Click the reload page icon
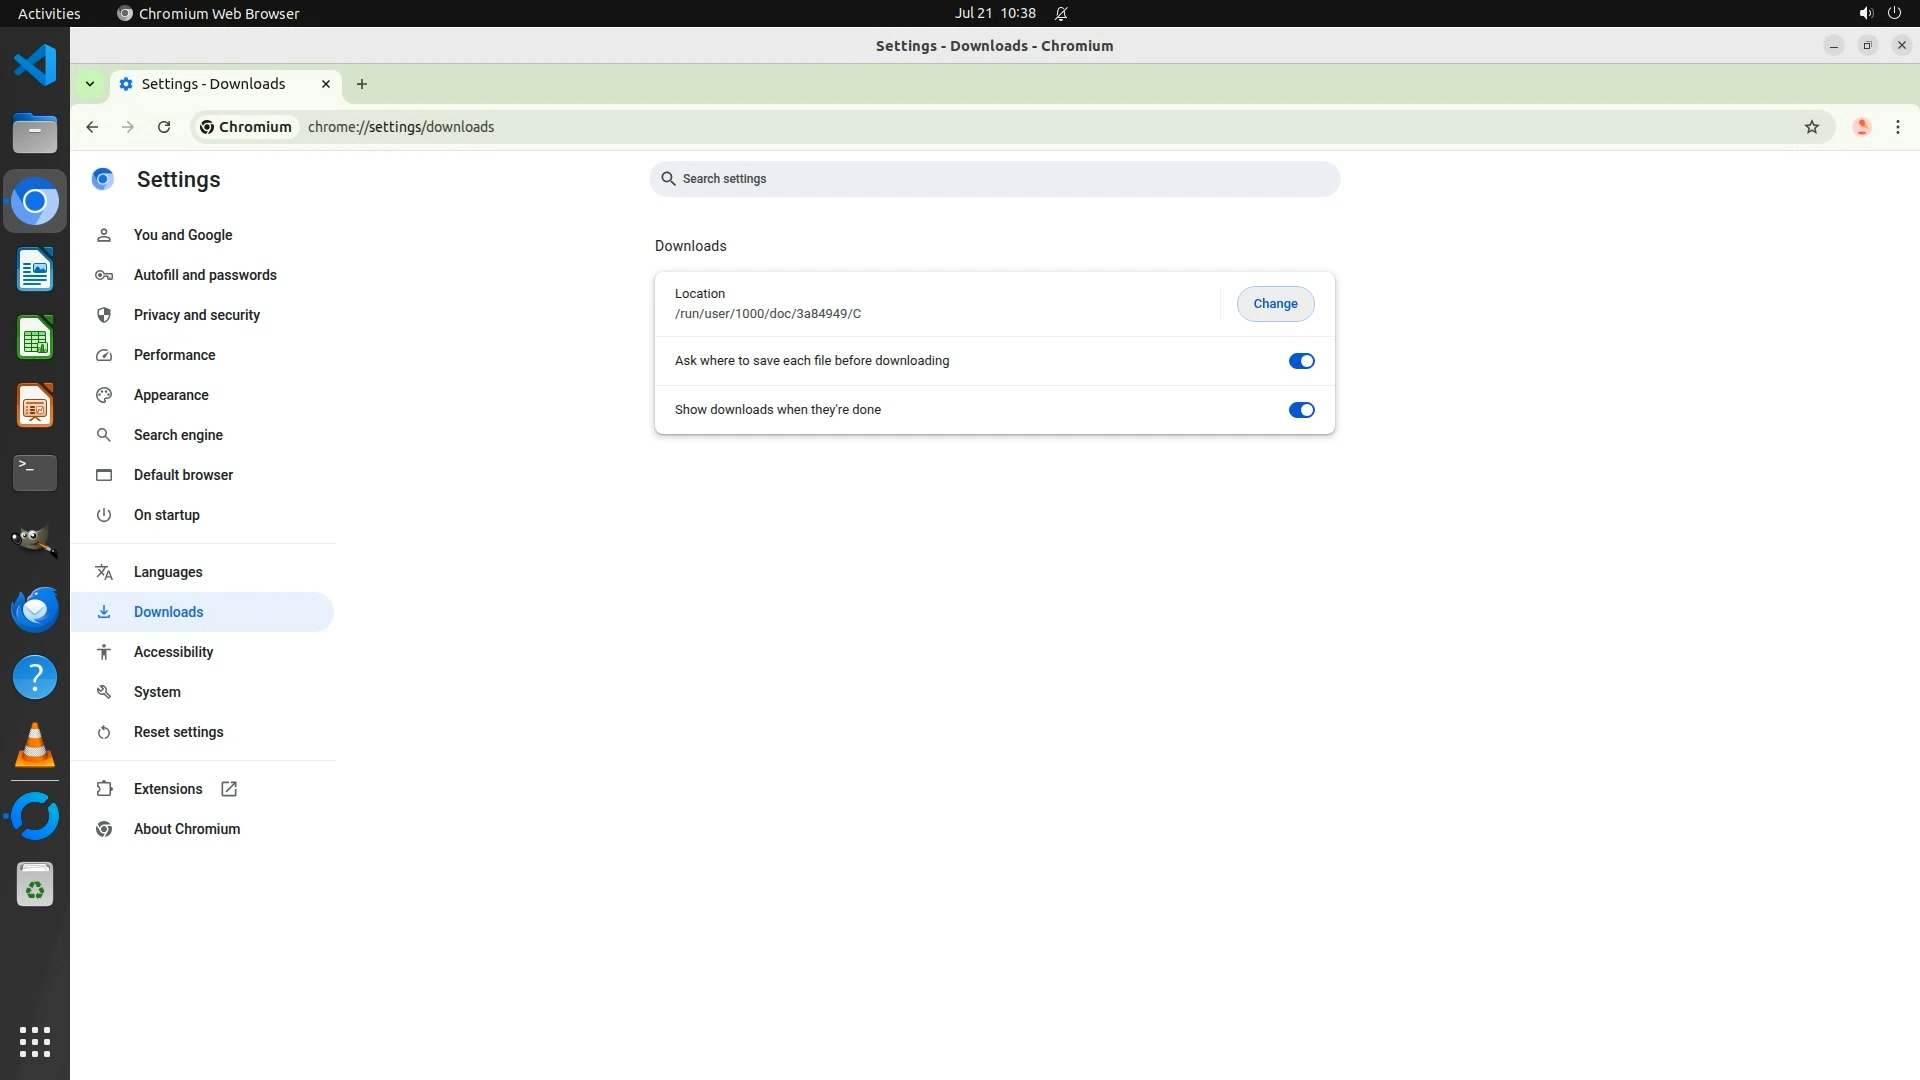The width and height of the screenshot is (1920, 1080). [x=164, y=127]
